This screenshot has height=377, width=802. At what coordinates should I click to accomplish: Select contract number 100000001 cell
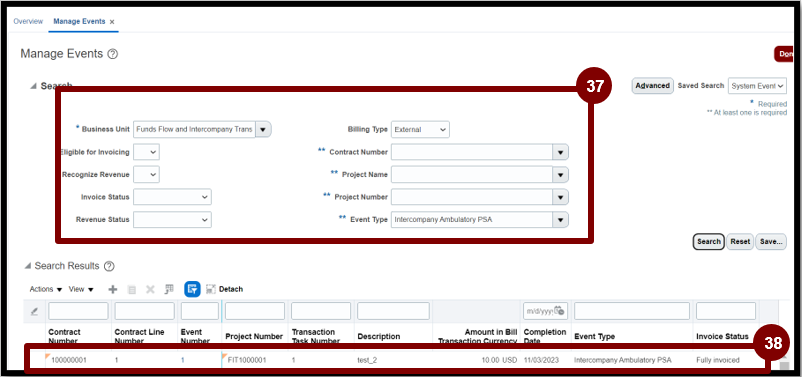coord(69,360)
